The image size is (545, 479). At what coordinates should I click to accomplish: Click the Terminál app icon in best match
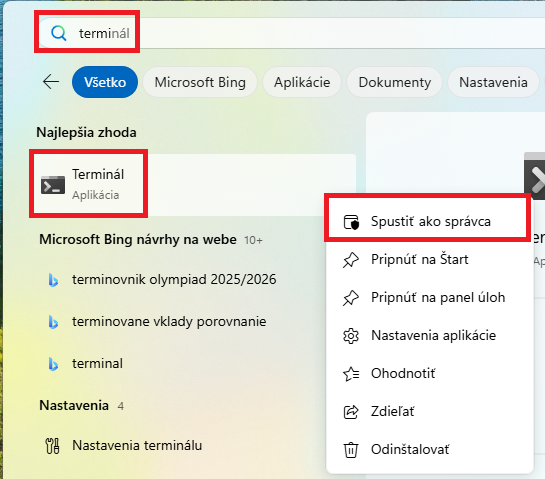pos(53,185)
